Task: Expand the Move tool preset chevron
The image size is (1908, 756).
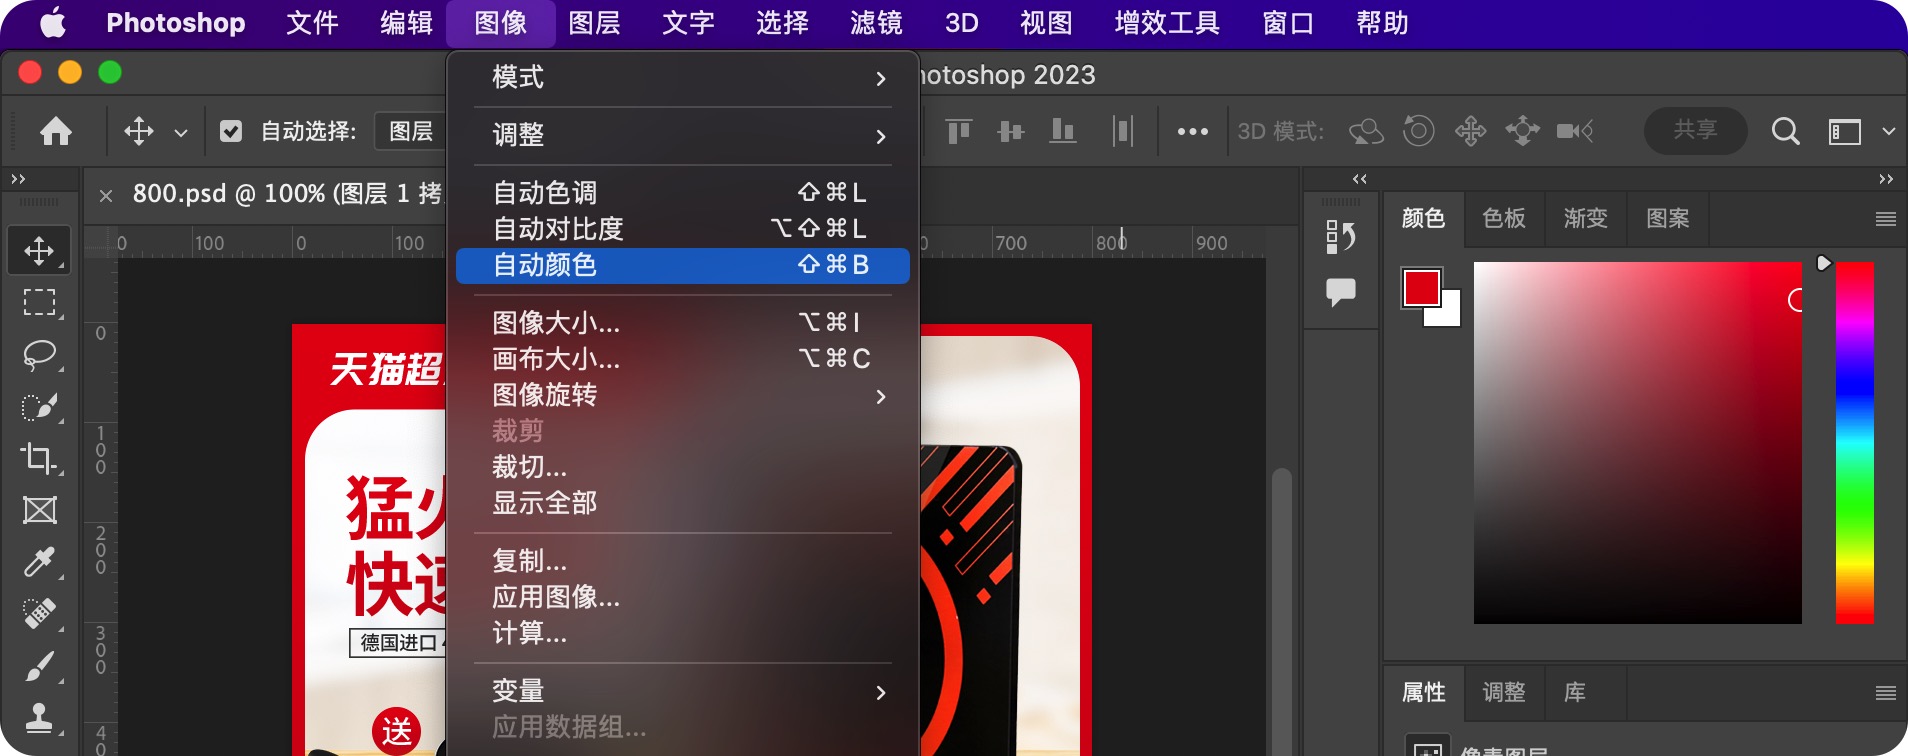Action: 181,132
